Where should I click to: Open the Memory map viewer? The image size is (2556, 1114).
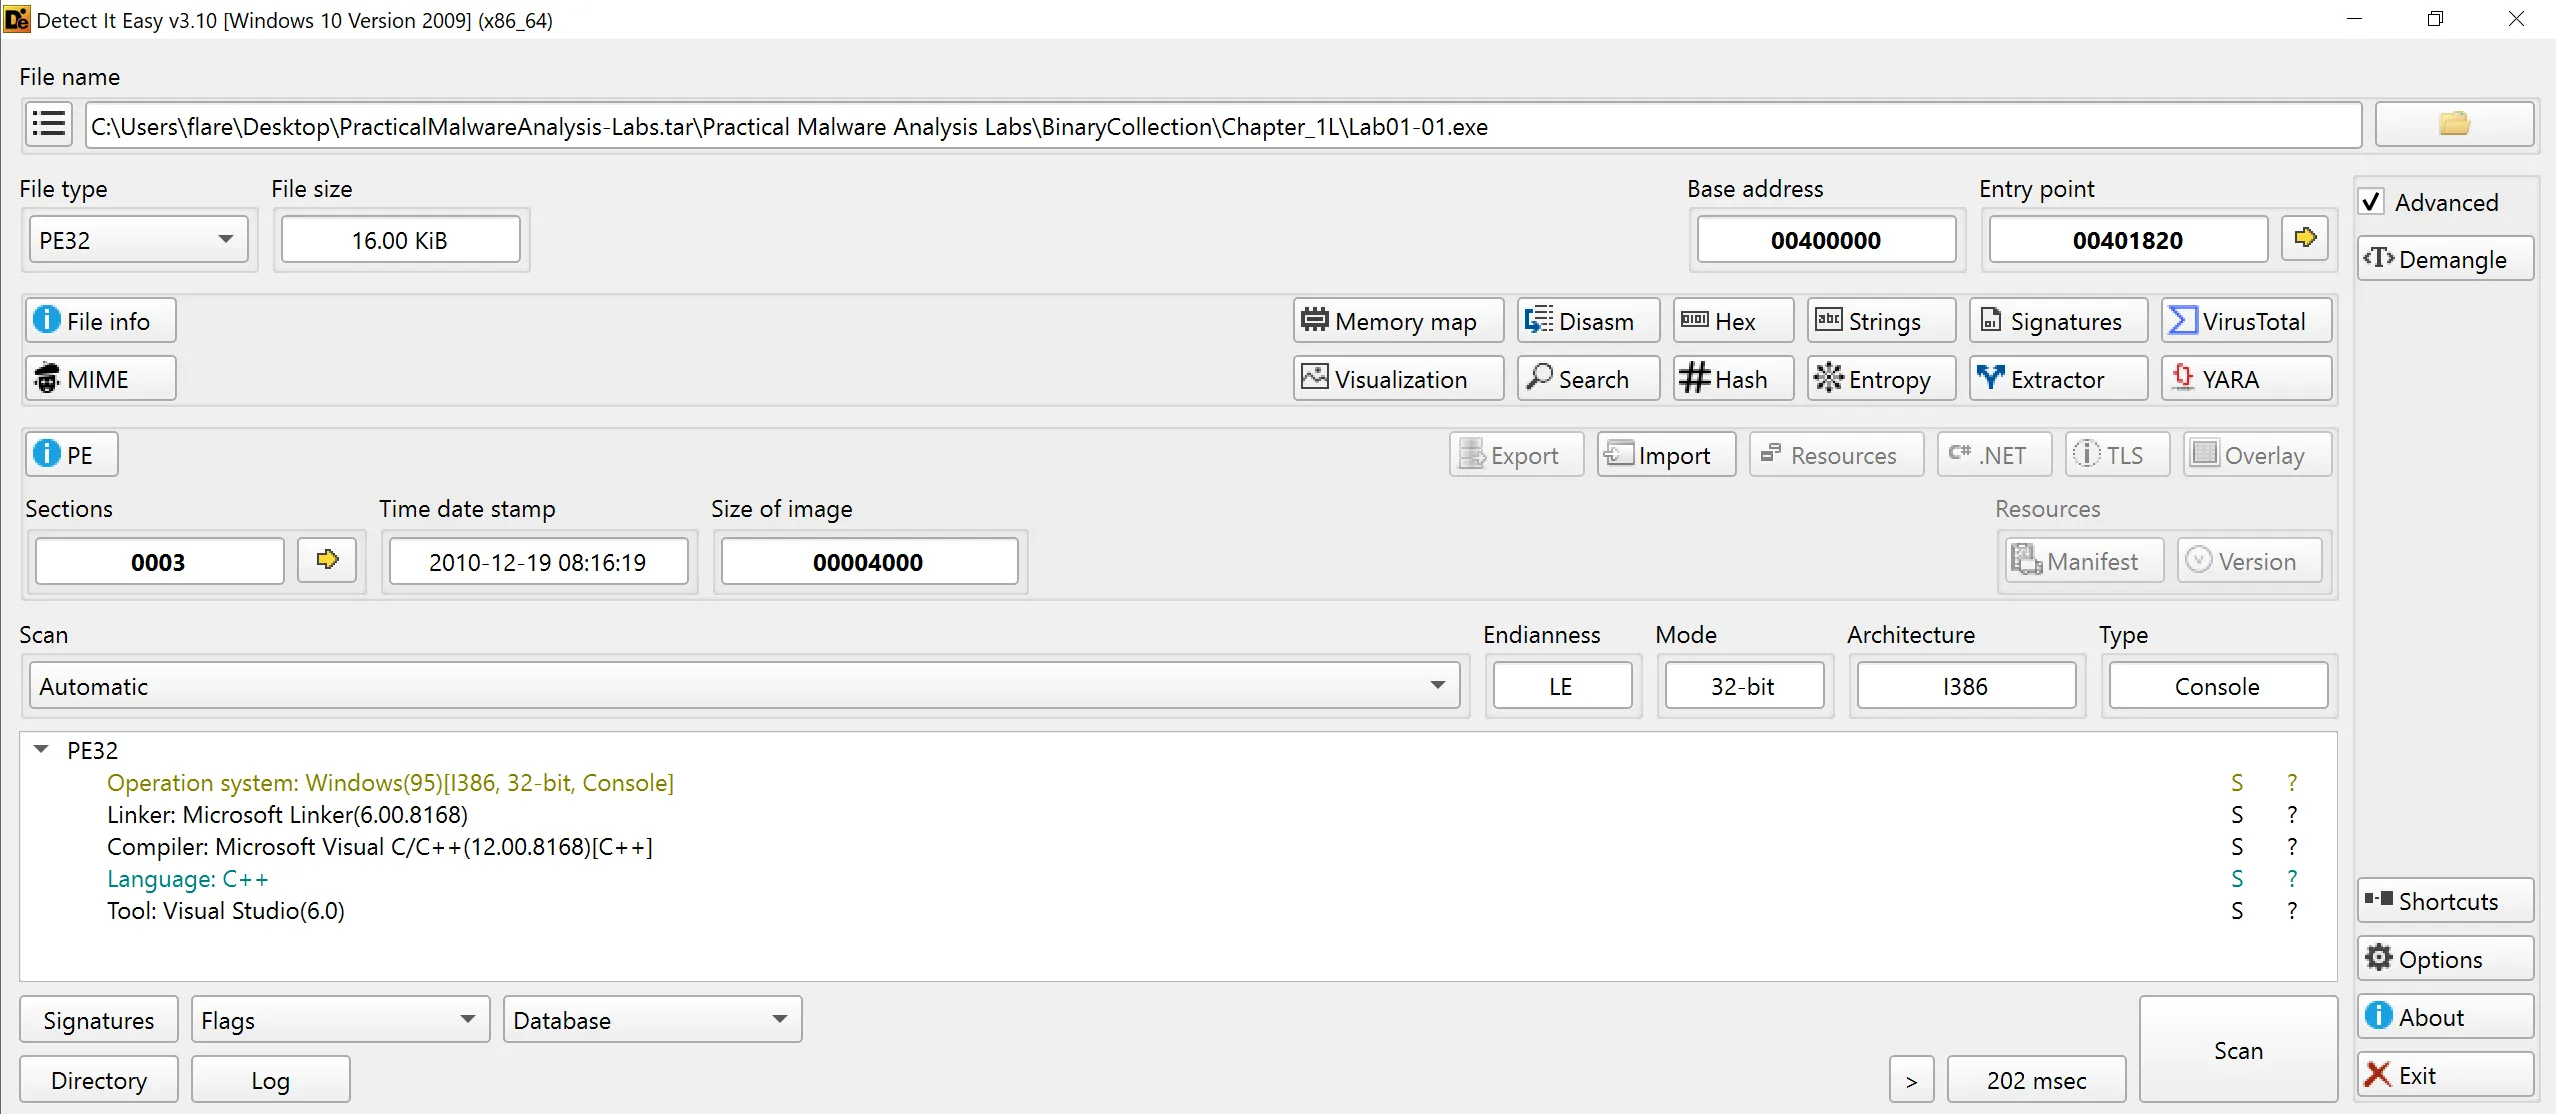[1397, 321]
